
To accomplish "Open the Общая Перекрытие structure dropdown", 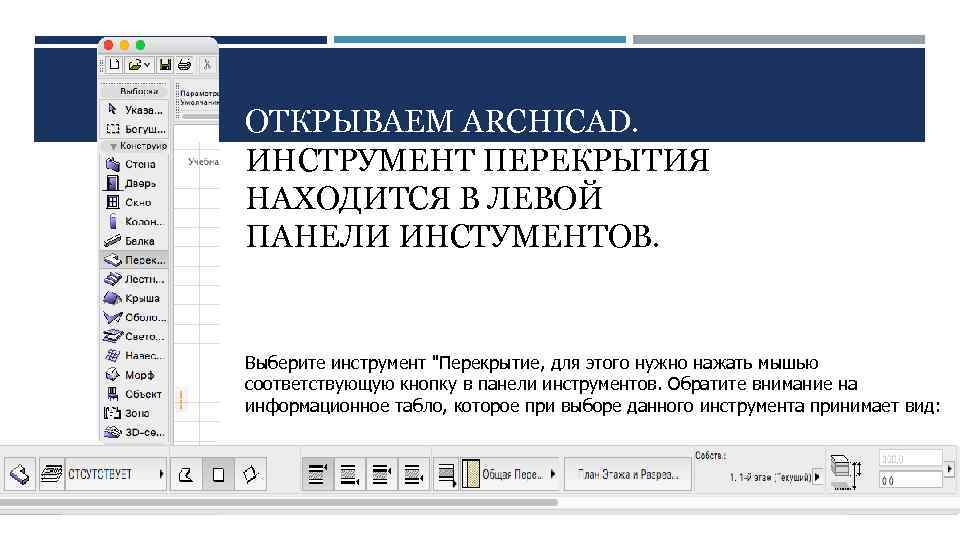I will click(553, 474).
